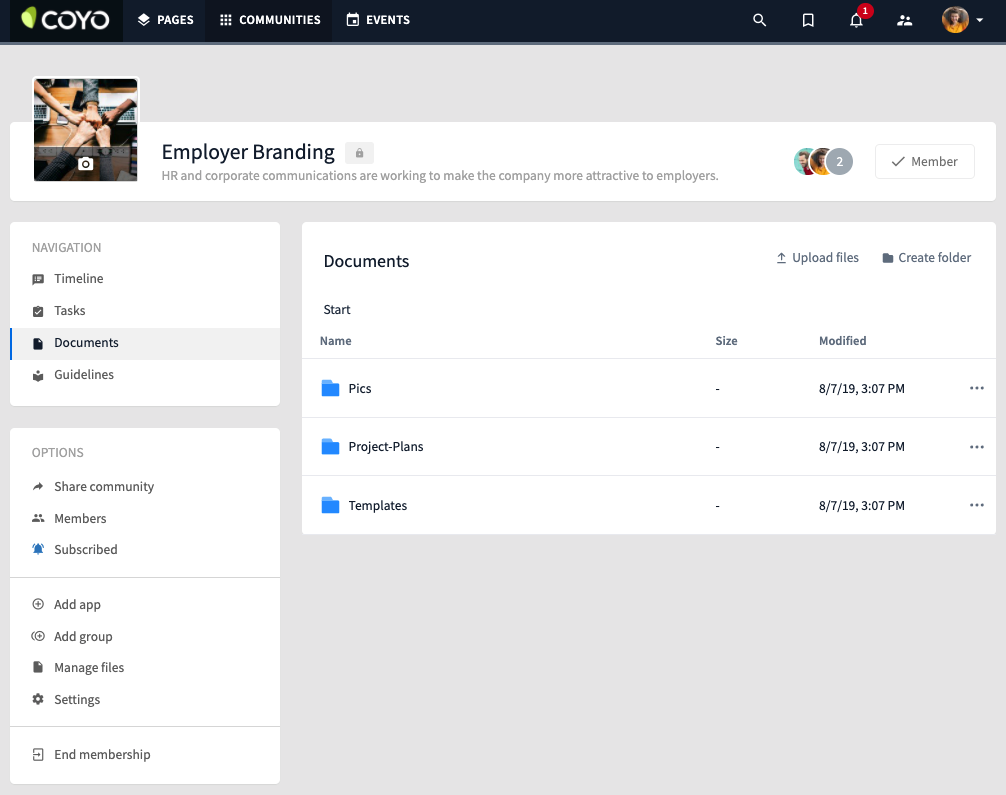The image size is (1006, 795).
Task: Open Guidelines in navigation
Action: (x=145, y=375)
